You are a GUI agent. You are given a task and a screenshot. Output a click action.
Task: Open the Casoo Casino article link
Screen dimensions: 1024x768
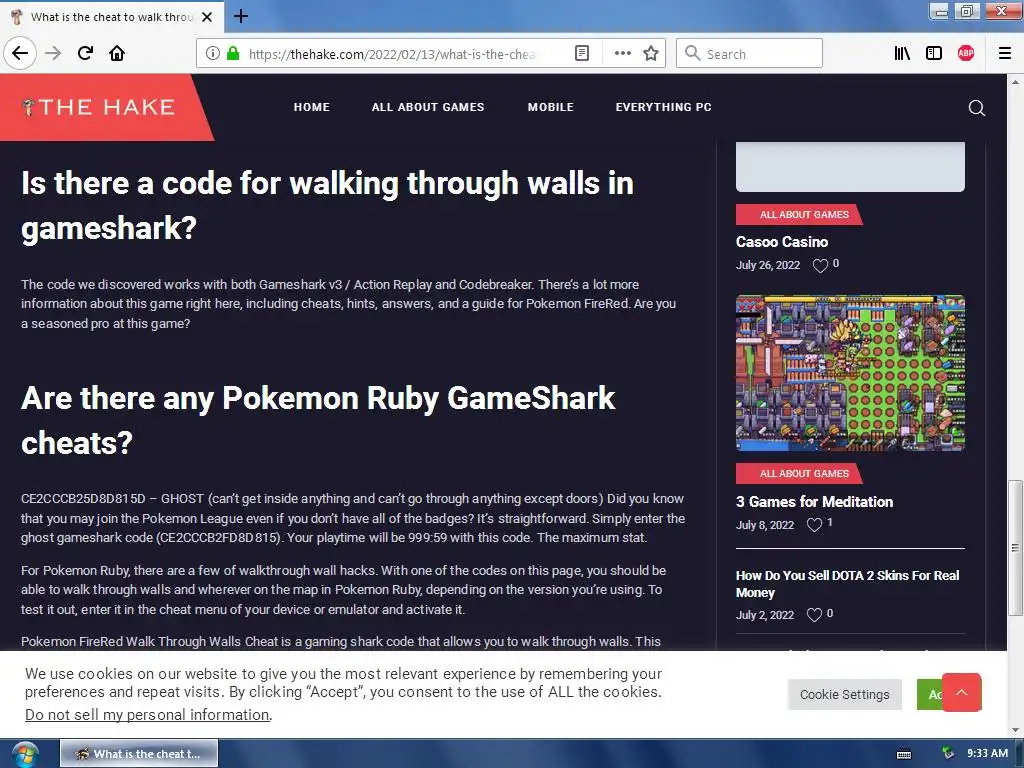(782, 242)
